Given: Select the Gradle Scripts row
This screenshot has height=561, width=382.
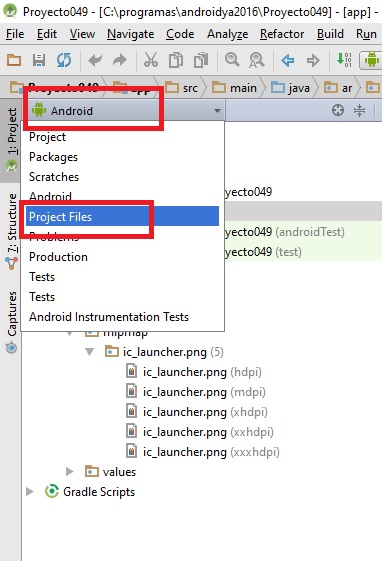Looking at the screenshot, I should click(x=89, y=492).
